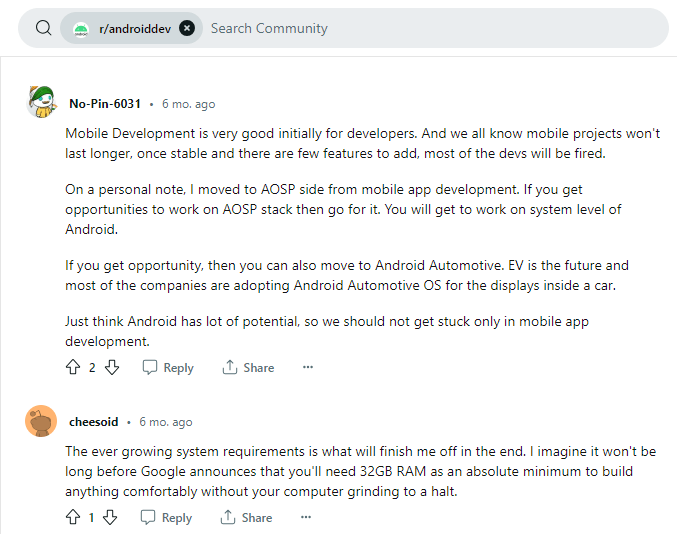
Task: Remove the r/androiddev search filter
Action: pyautogui.click(x=187, y=28)
